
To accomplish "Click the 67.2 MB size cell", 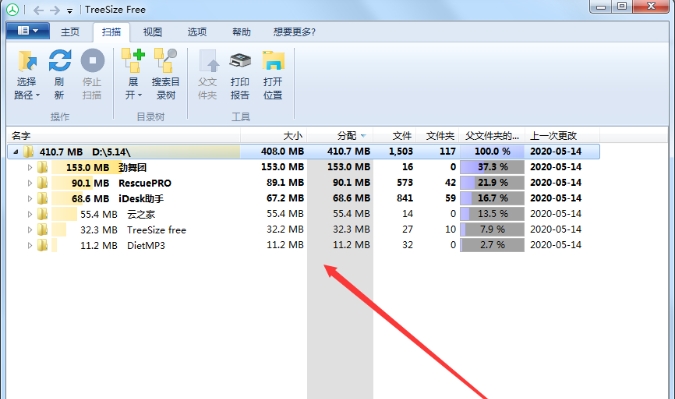I will pos(285,198).
